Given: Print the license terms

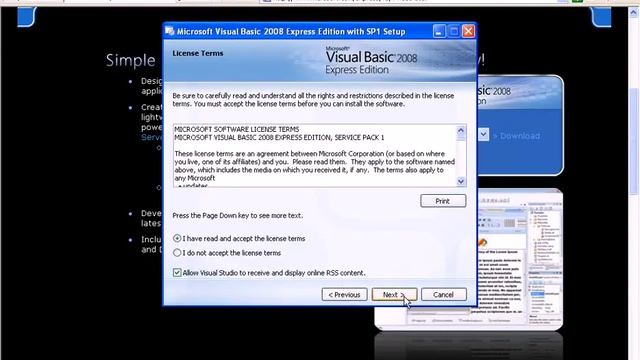Looking at the screenshot, I should click(x=443, y=201).
